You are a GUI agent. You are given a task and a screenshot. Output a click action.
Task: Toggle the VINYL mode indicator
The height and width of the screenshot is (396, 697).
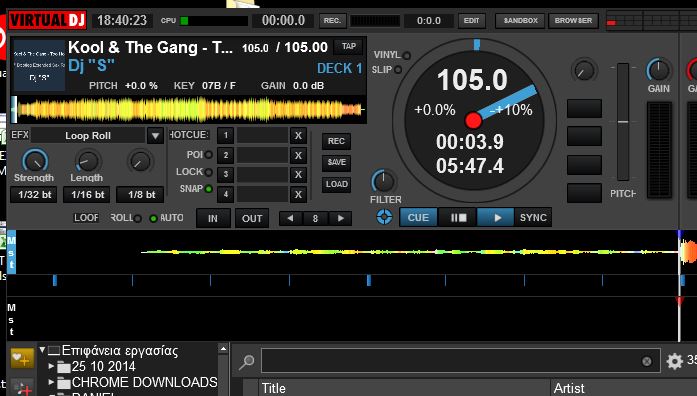pos(406,56)
